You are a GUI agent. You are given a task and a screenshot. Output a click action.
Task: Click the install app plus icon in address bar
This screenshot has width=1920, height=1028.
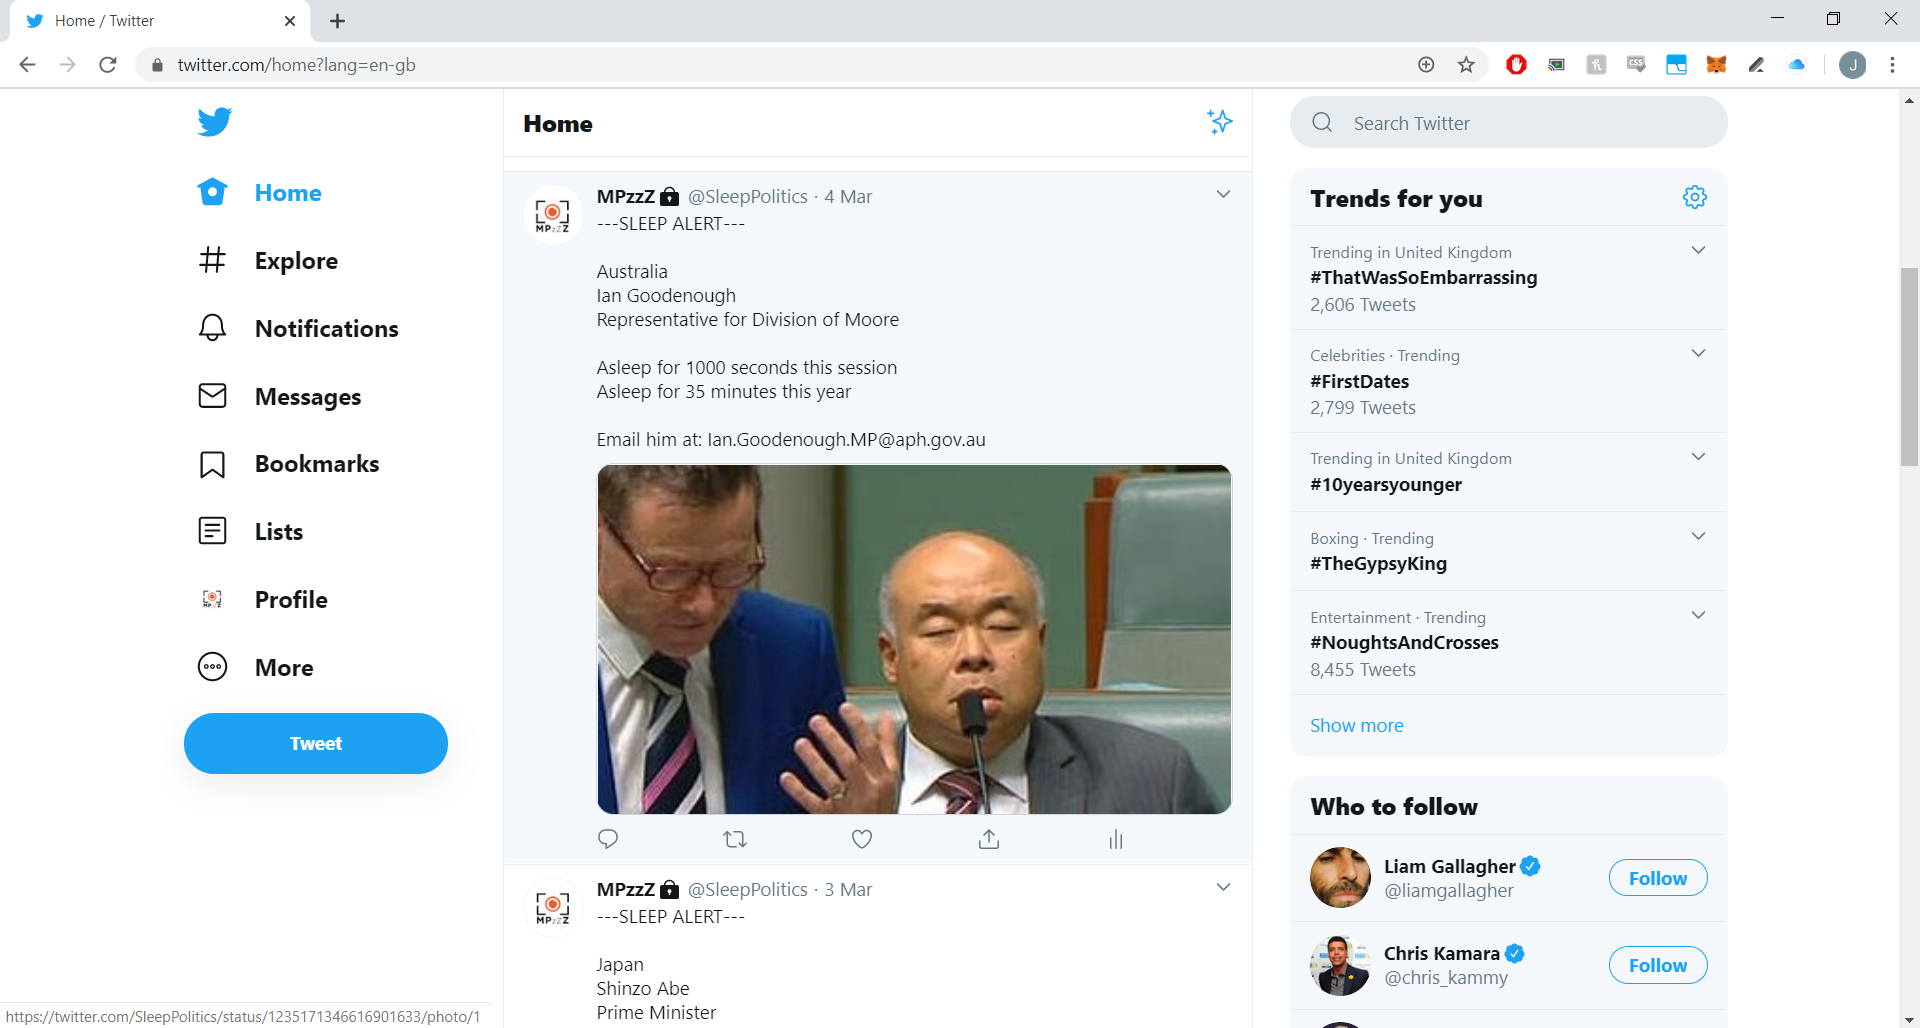(1426, 65)
